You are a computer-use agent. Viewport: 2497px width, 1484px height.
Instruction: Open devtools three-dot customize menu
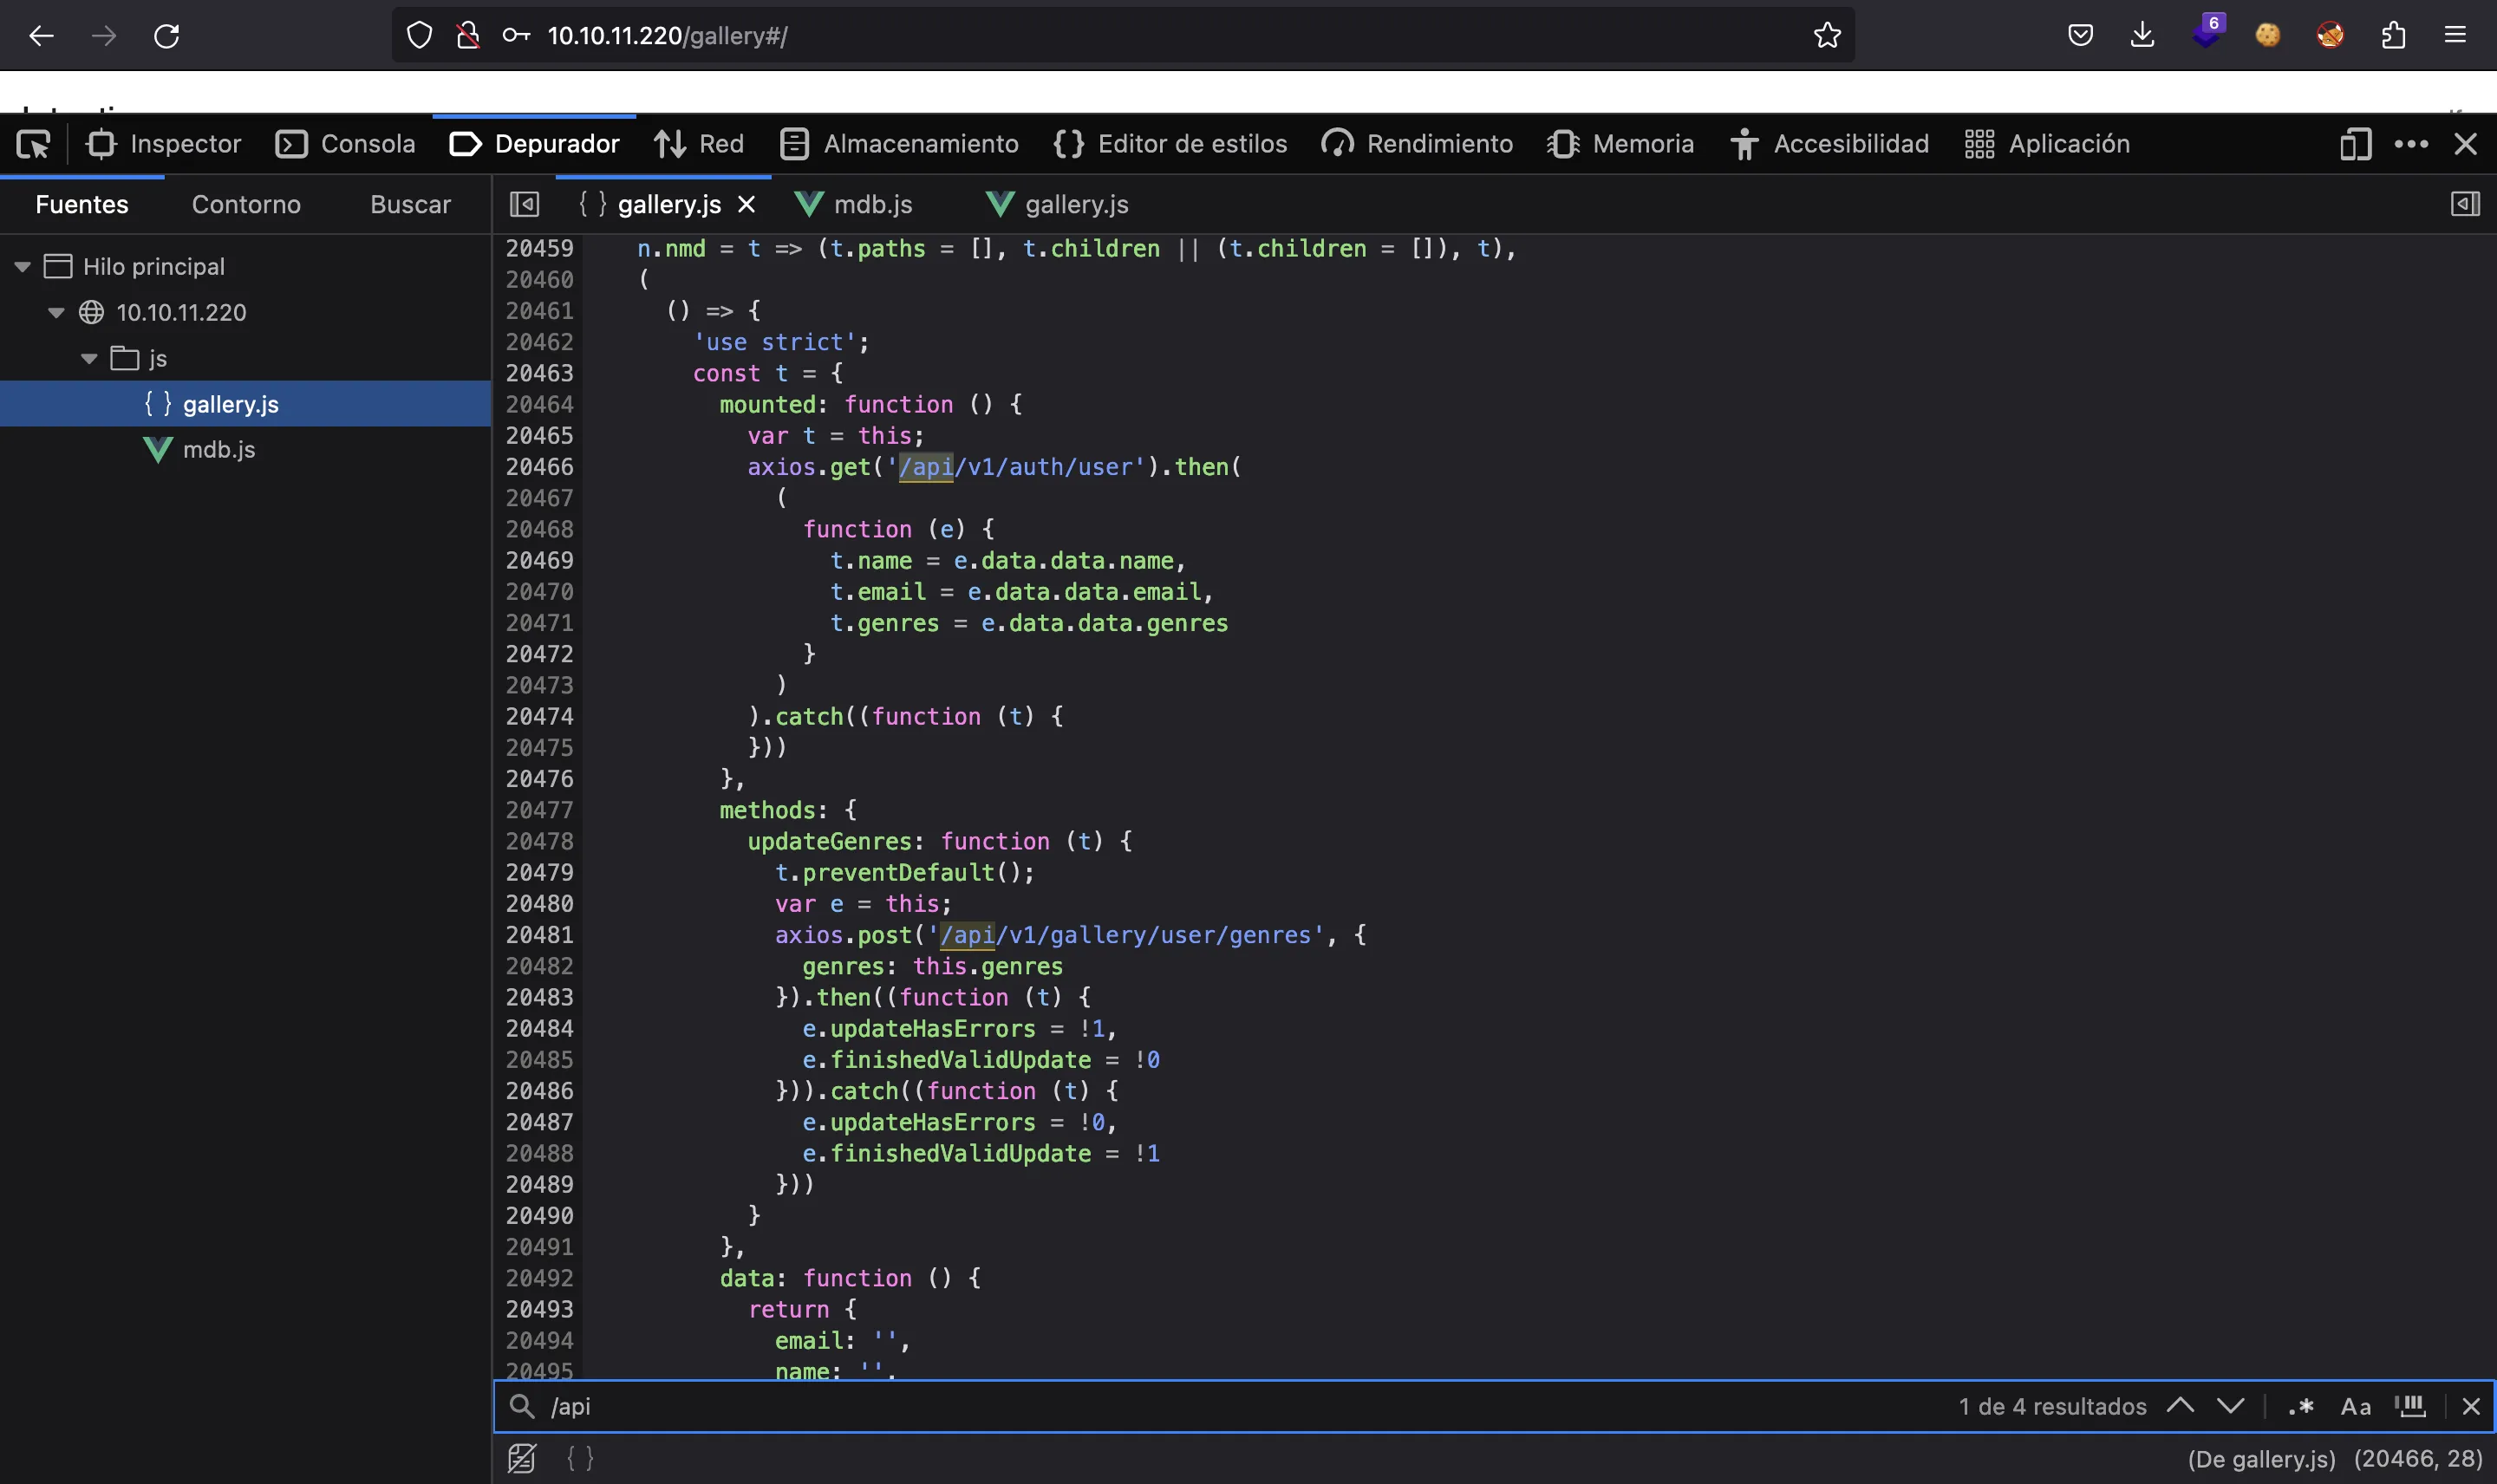2411,145
